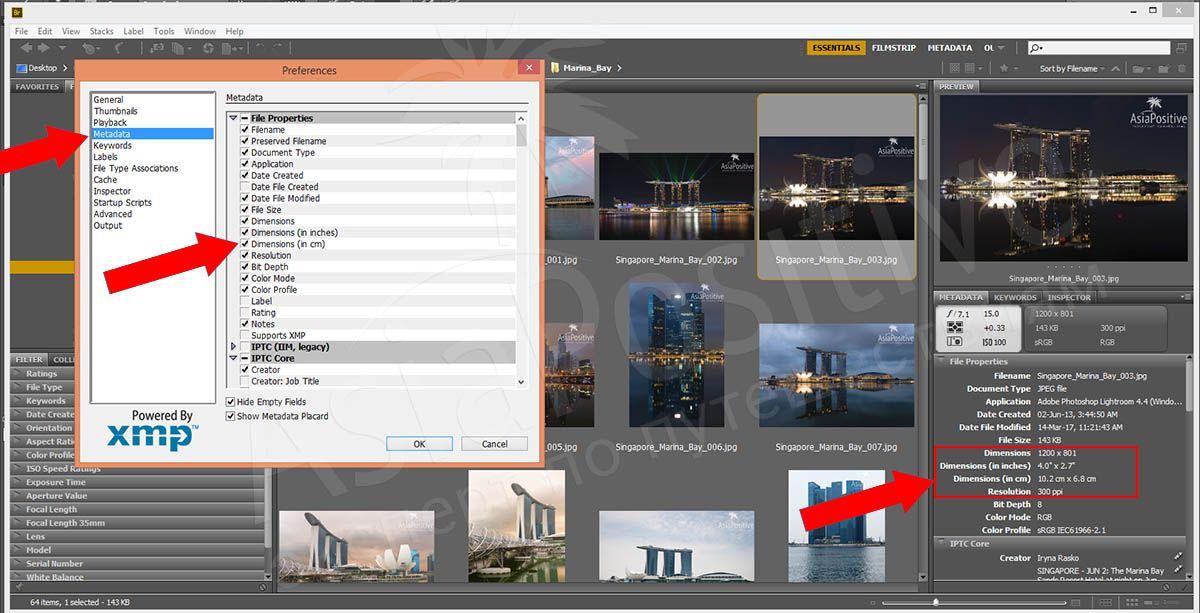This screenshot has height=613, width=1200.
Task: Open the Sort by Filename dropdown
Action: coord(1070,69)
